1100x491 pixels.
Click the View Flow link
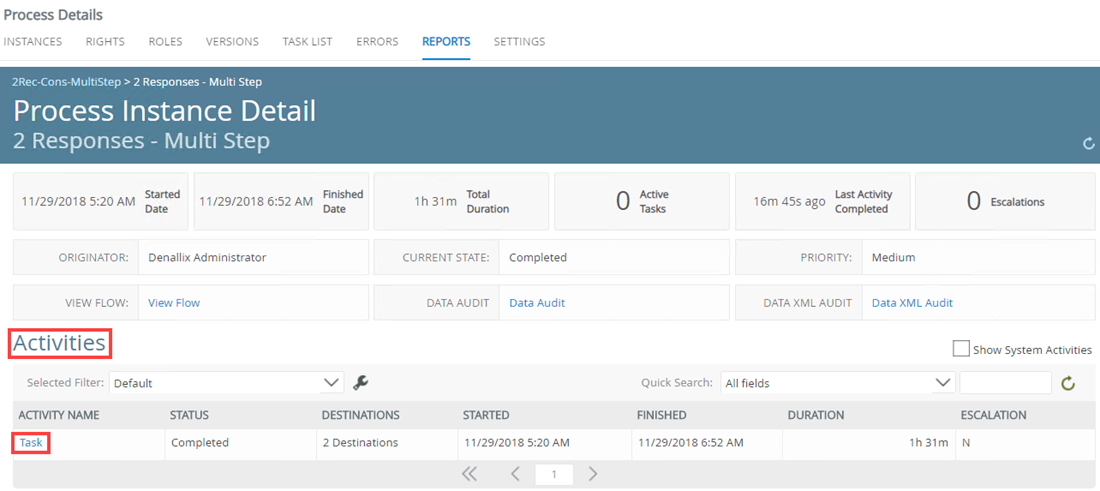coord(174,303)
